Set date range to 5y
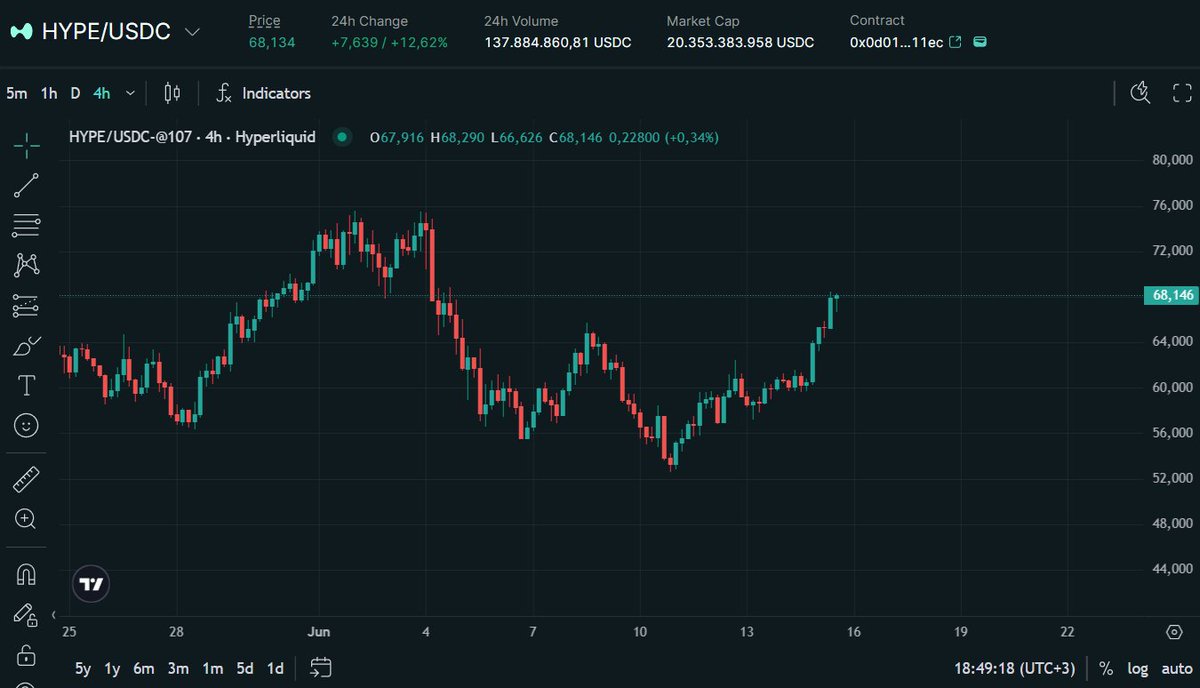This screenshot has height=688, width=1200. (84, 668)
